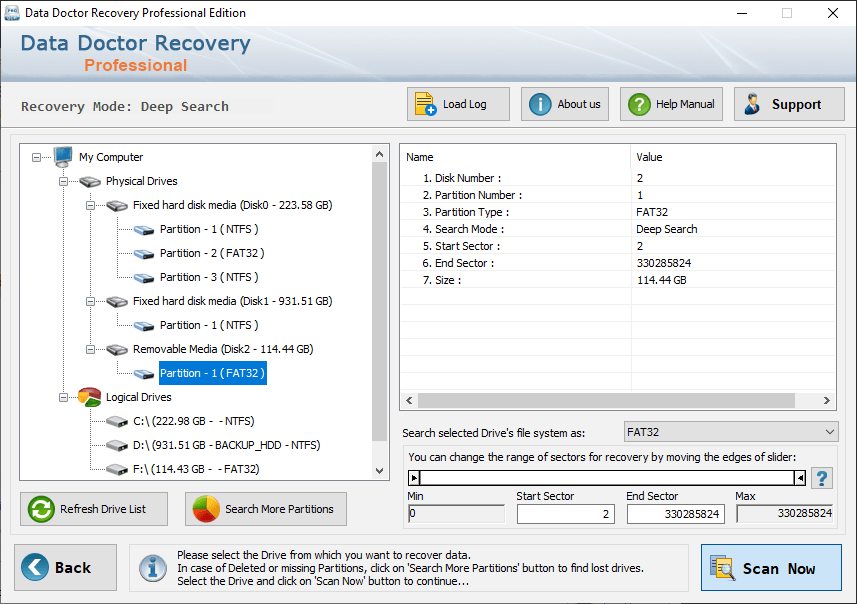The image size is (857, 604).
Task: Click the Min value field
Action: [456, 514]
